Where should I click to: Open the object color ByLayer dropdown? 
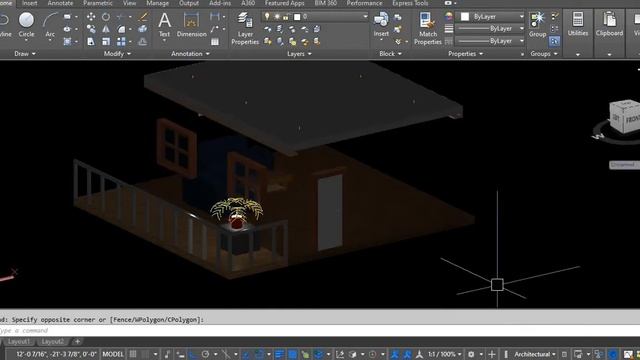[x=521, y=17]
